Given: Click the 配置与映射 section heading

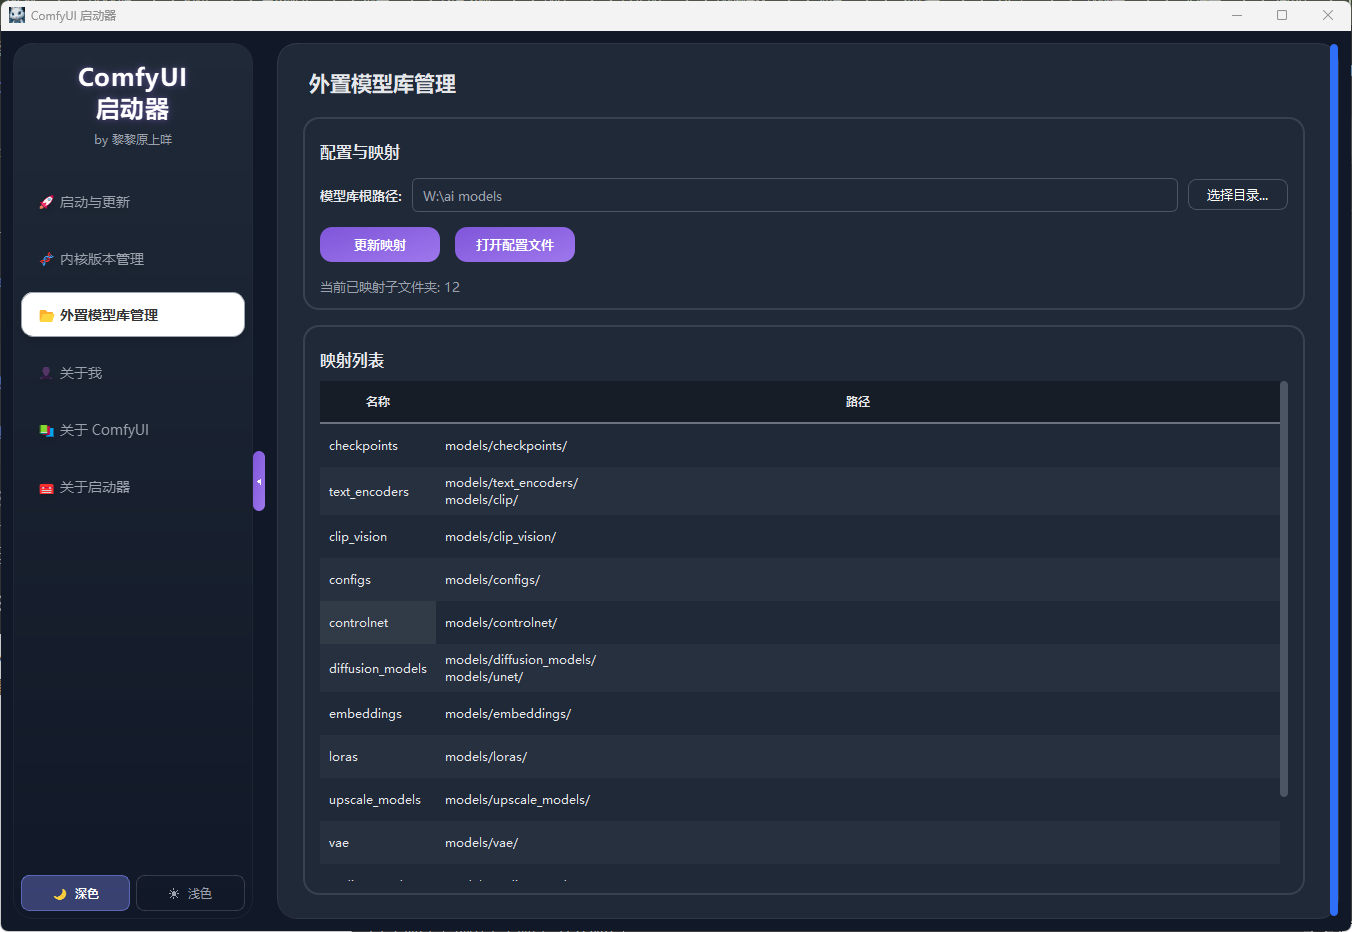Looking at the screenshot, I should [360, 152].
